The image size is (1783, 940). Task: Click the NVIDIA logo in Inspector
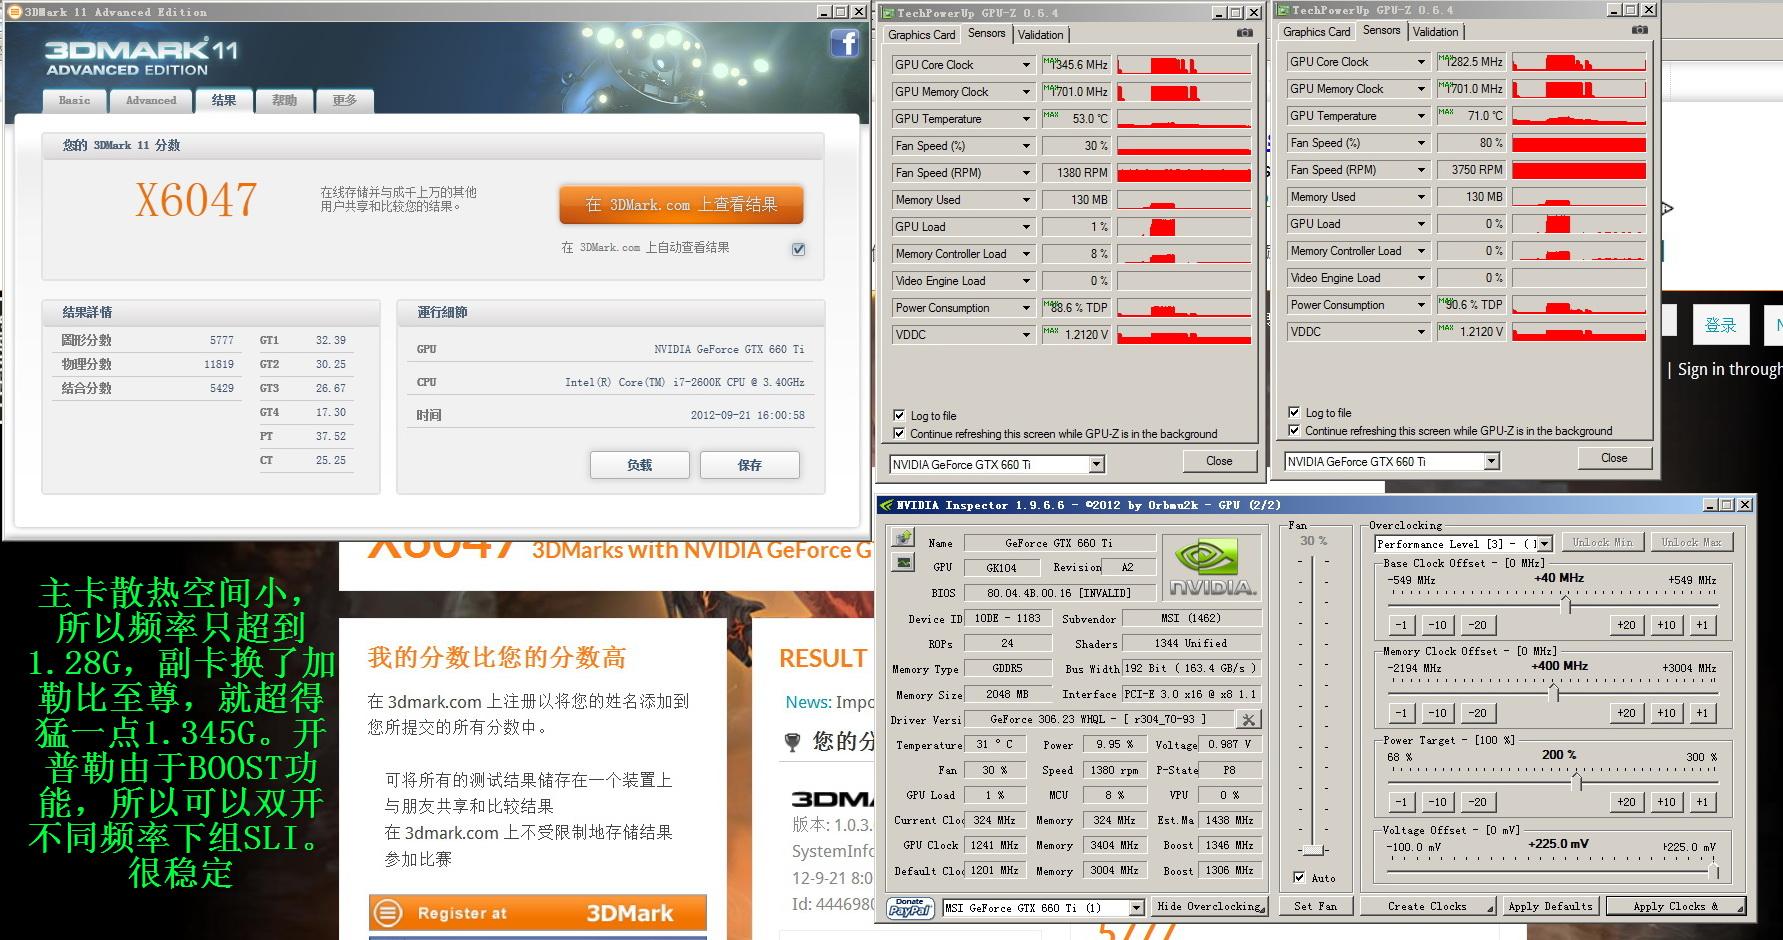pos(1212,567)
